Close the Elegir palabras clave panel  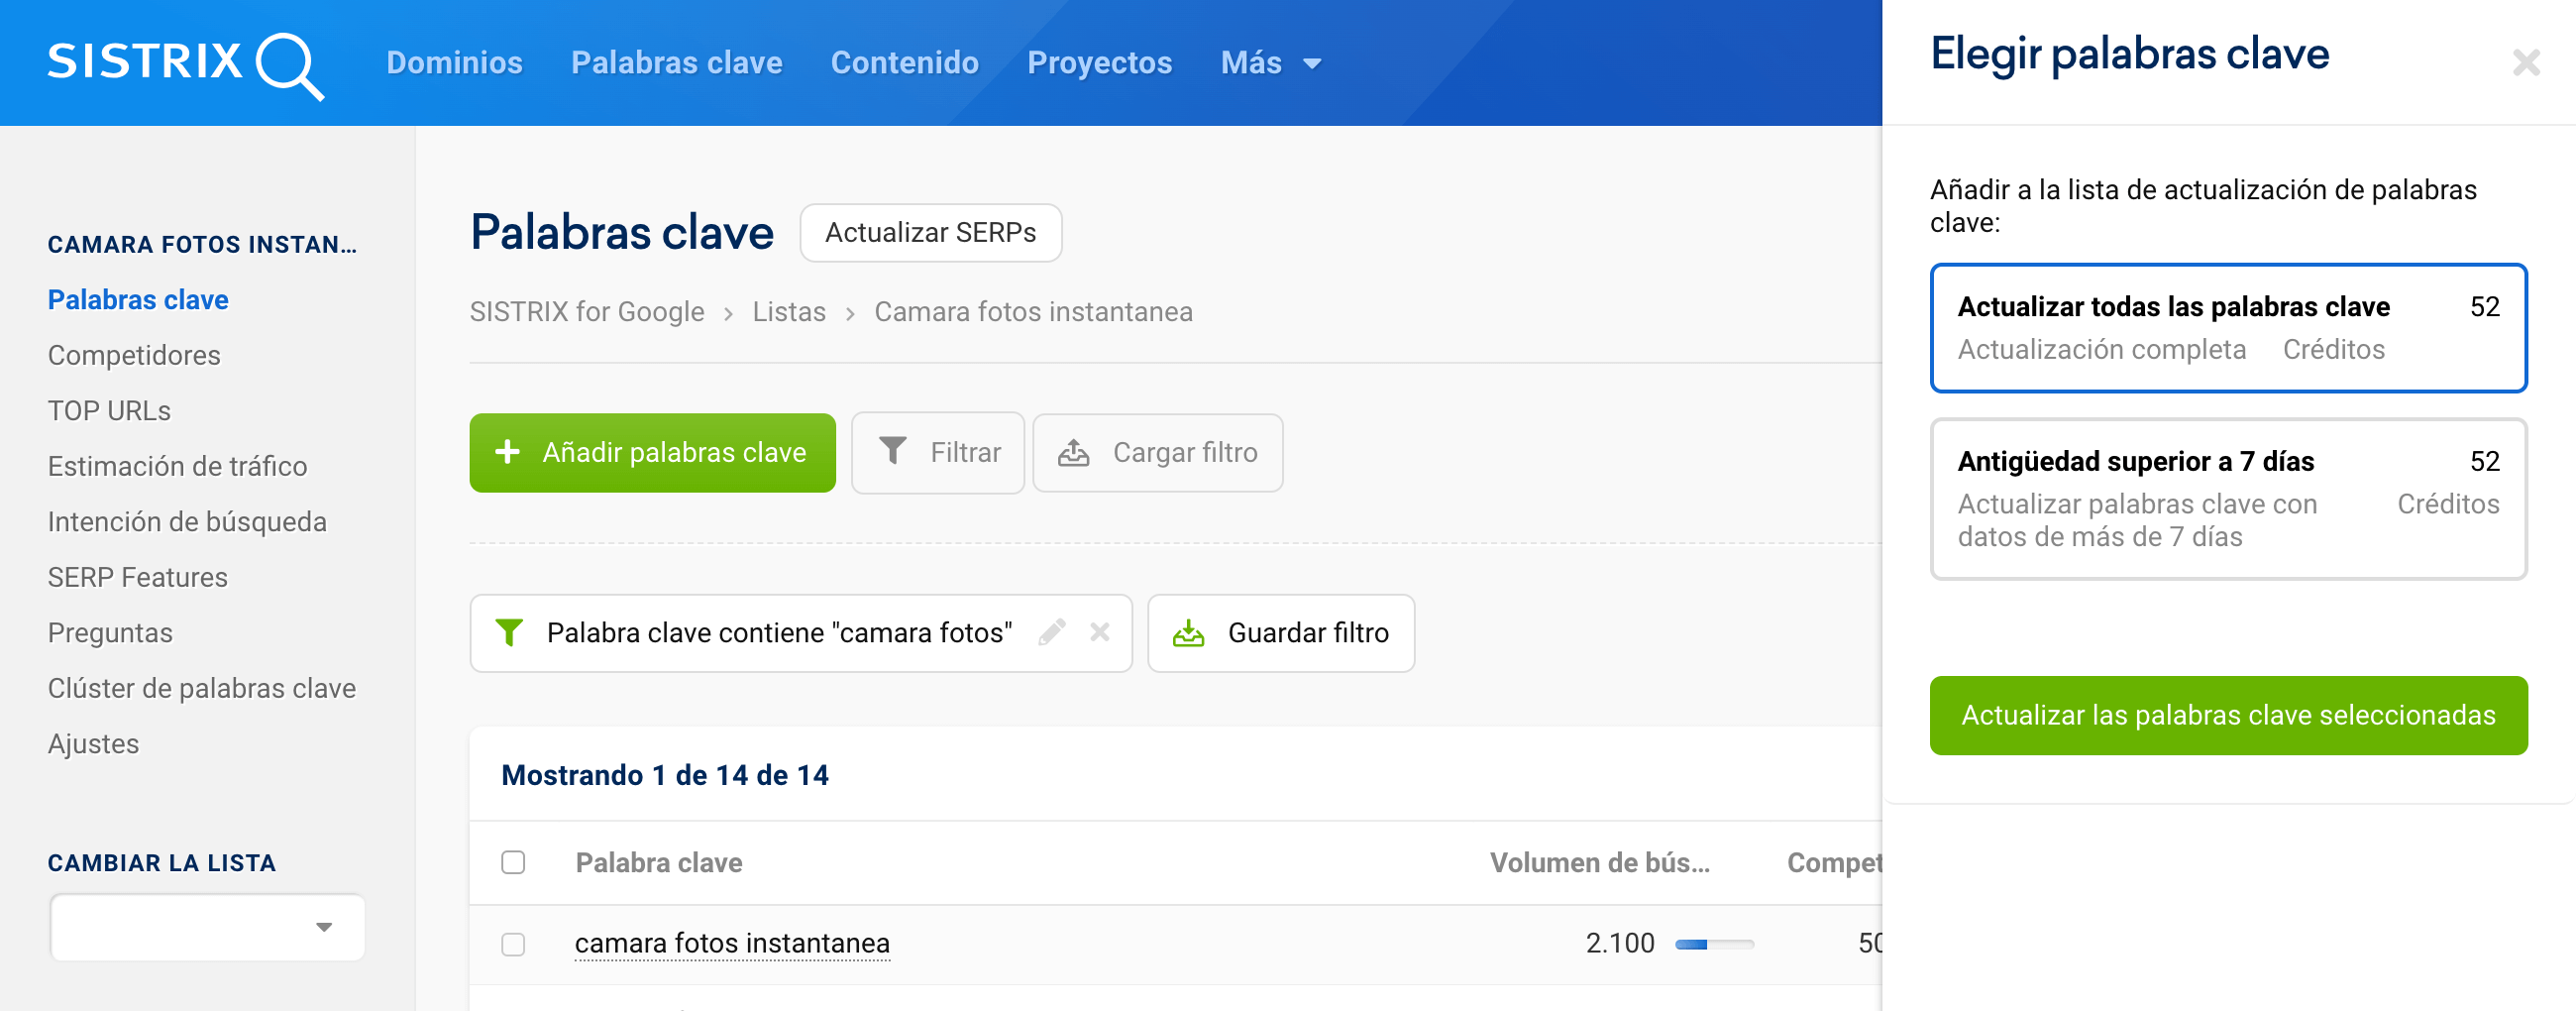click(2525, 63)
